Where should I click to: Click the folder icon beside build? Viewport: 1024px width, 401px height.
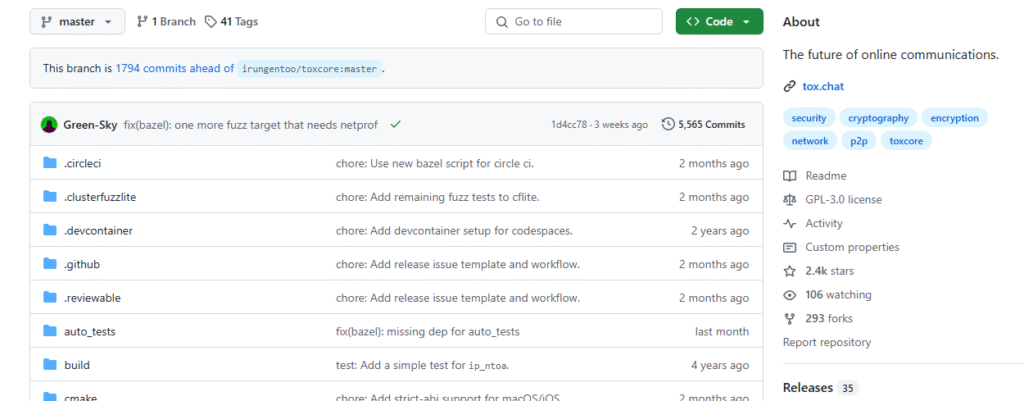click(50, 364)
